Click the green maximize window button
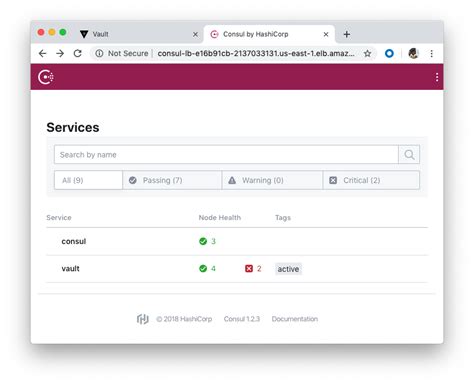Viewport: 474px width, 384px height. click(63, 32)
